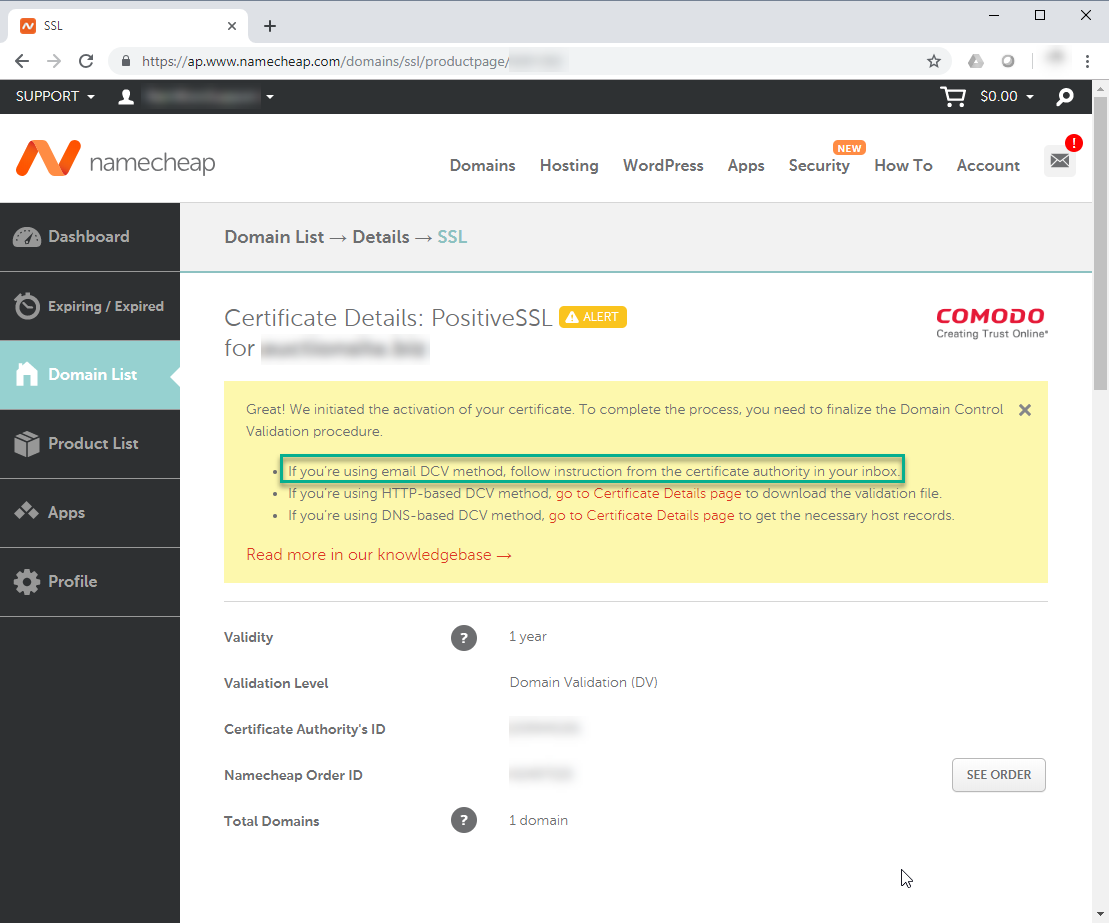1109x923 pixels.
Task: Click the 'Domain Validation (DV)' value
Action: [x=583, y=683]
